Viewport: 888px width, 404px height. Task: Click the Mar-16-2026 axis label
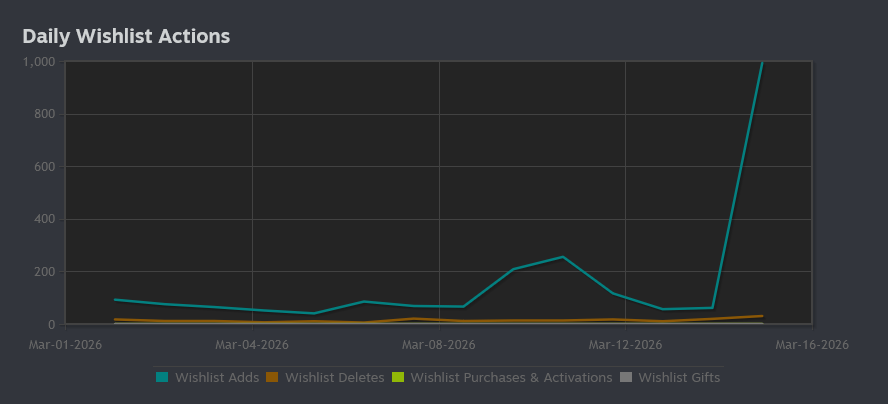click(x=812, y=345)
